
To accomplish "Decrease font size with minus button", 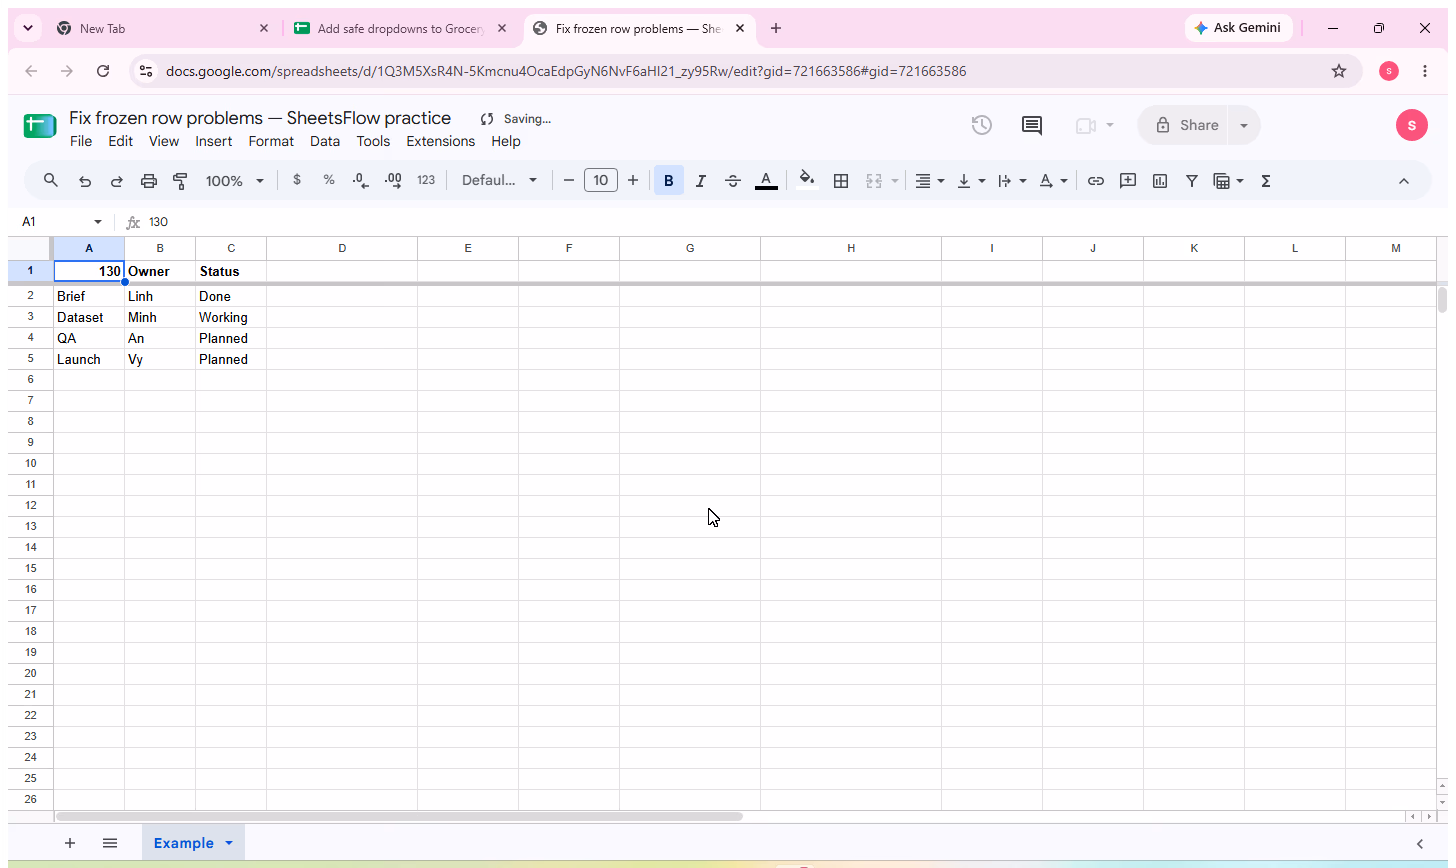I will tap(569, 181).
